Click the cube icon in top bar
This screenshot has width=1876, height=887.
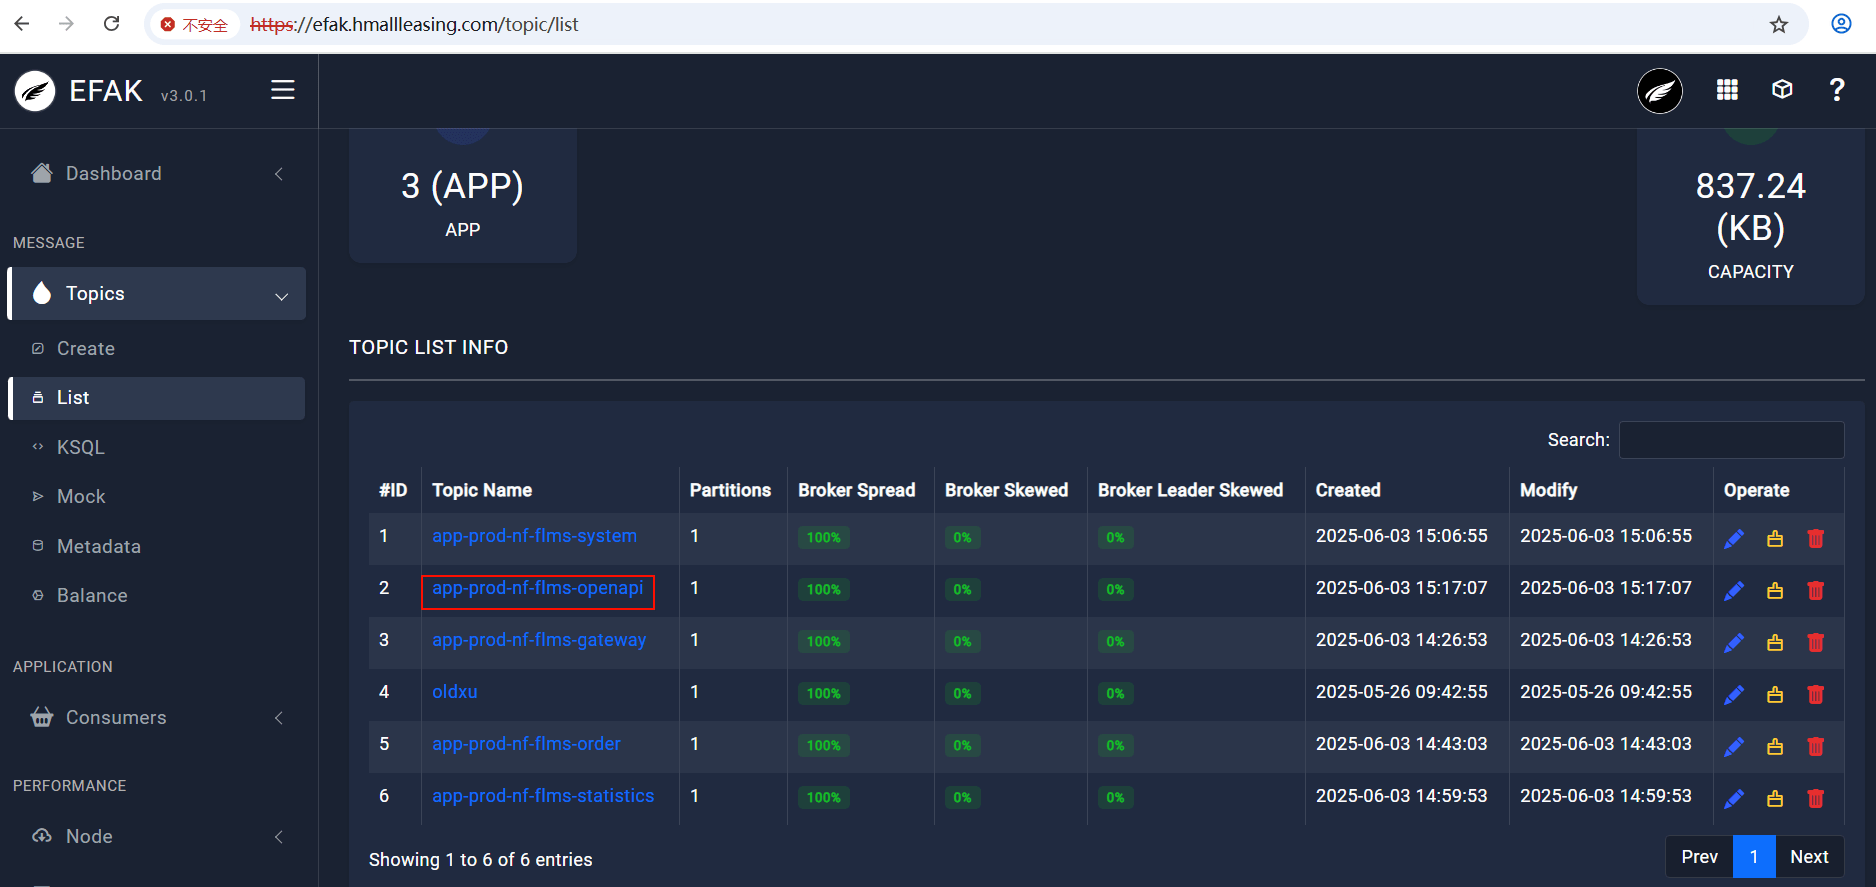[1782, 90]
